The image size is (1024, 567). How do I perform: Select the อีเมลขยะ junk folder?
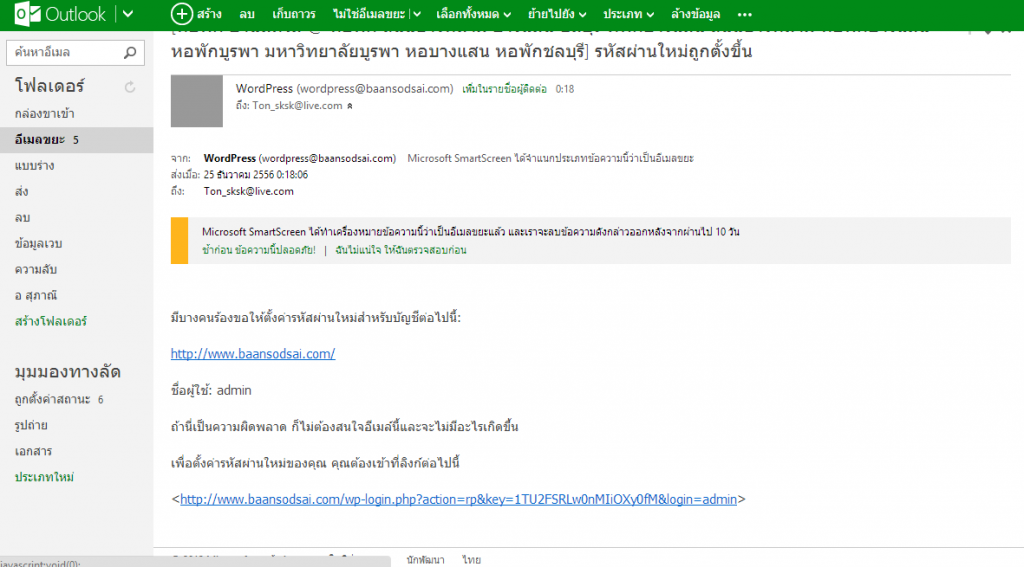[76, 140]
